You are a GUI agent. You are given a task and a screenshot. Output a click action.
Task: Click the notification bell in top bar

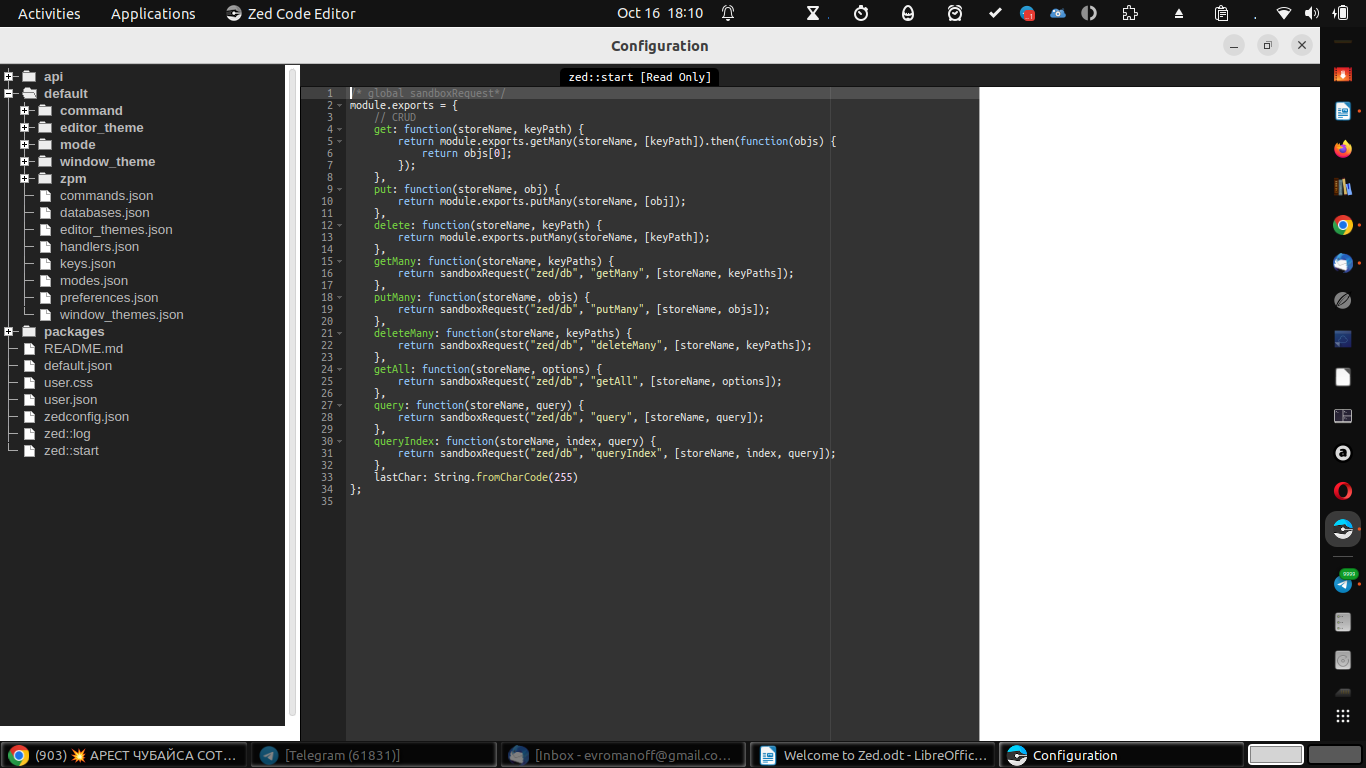(728, 14)
